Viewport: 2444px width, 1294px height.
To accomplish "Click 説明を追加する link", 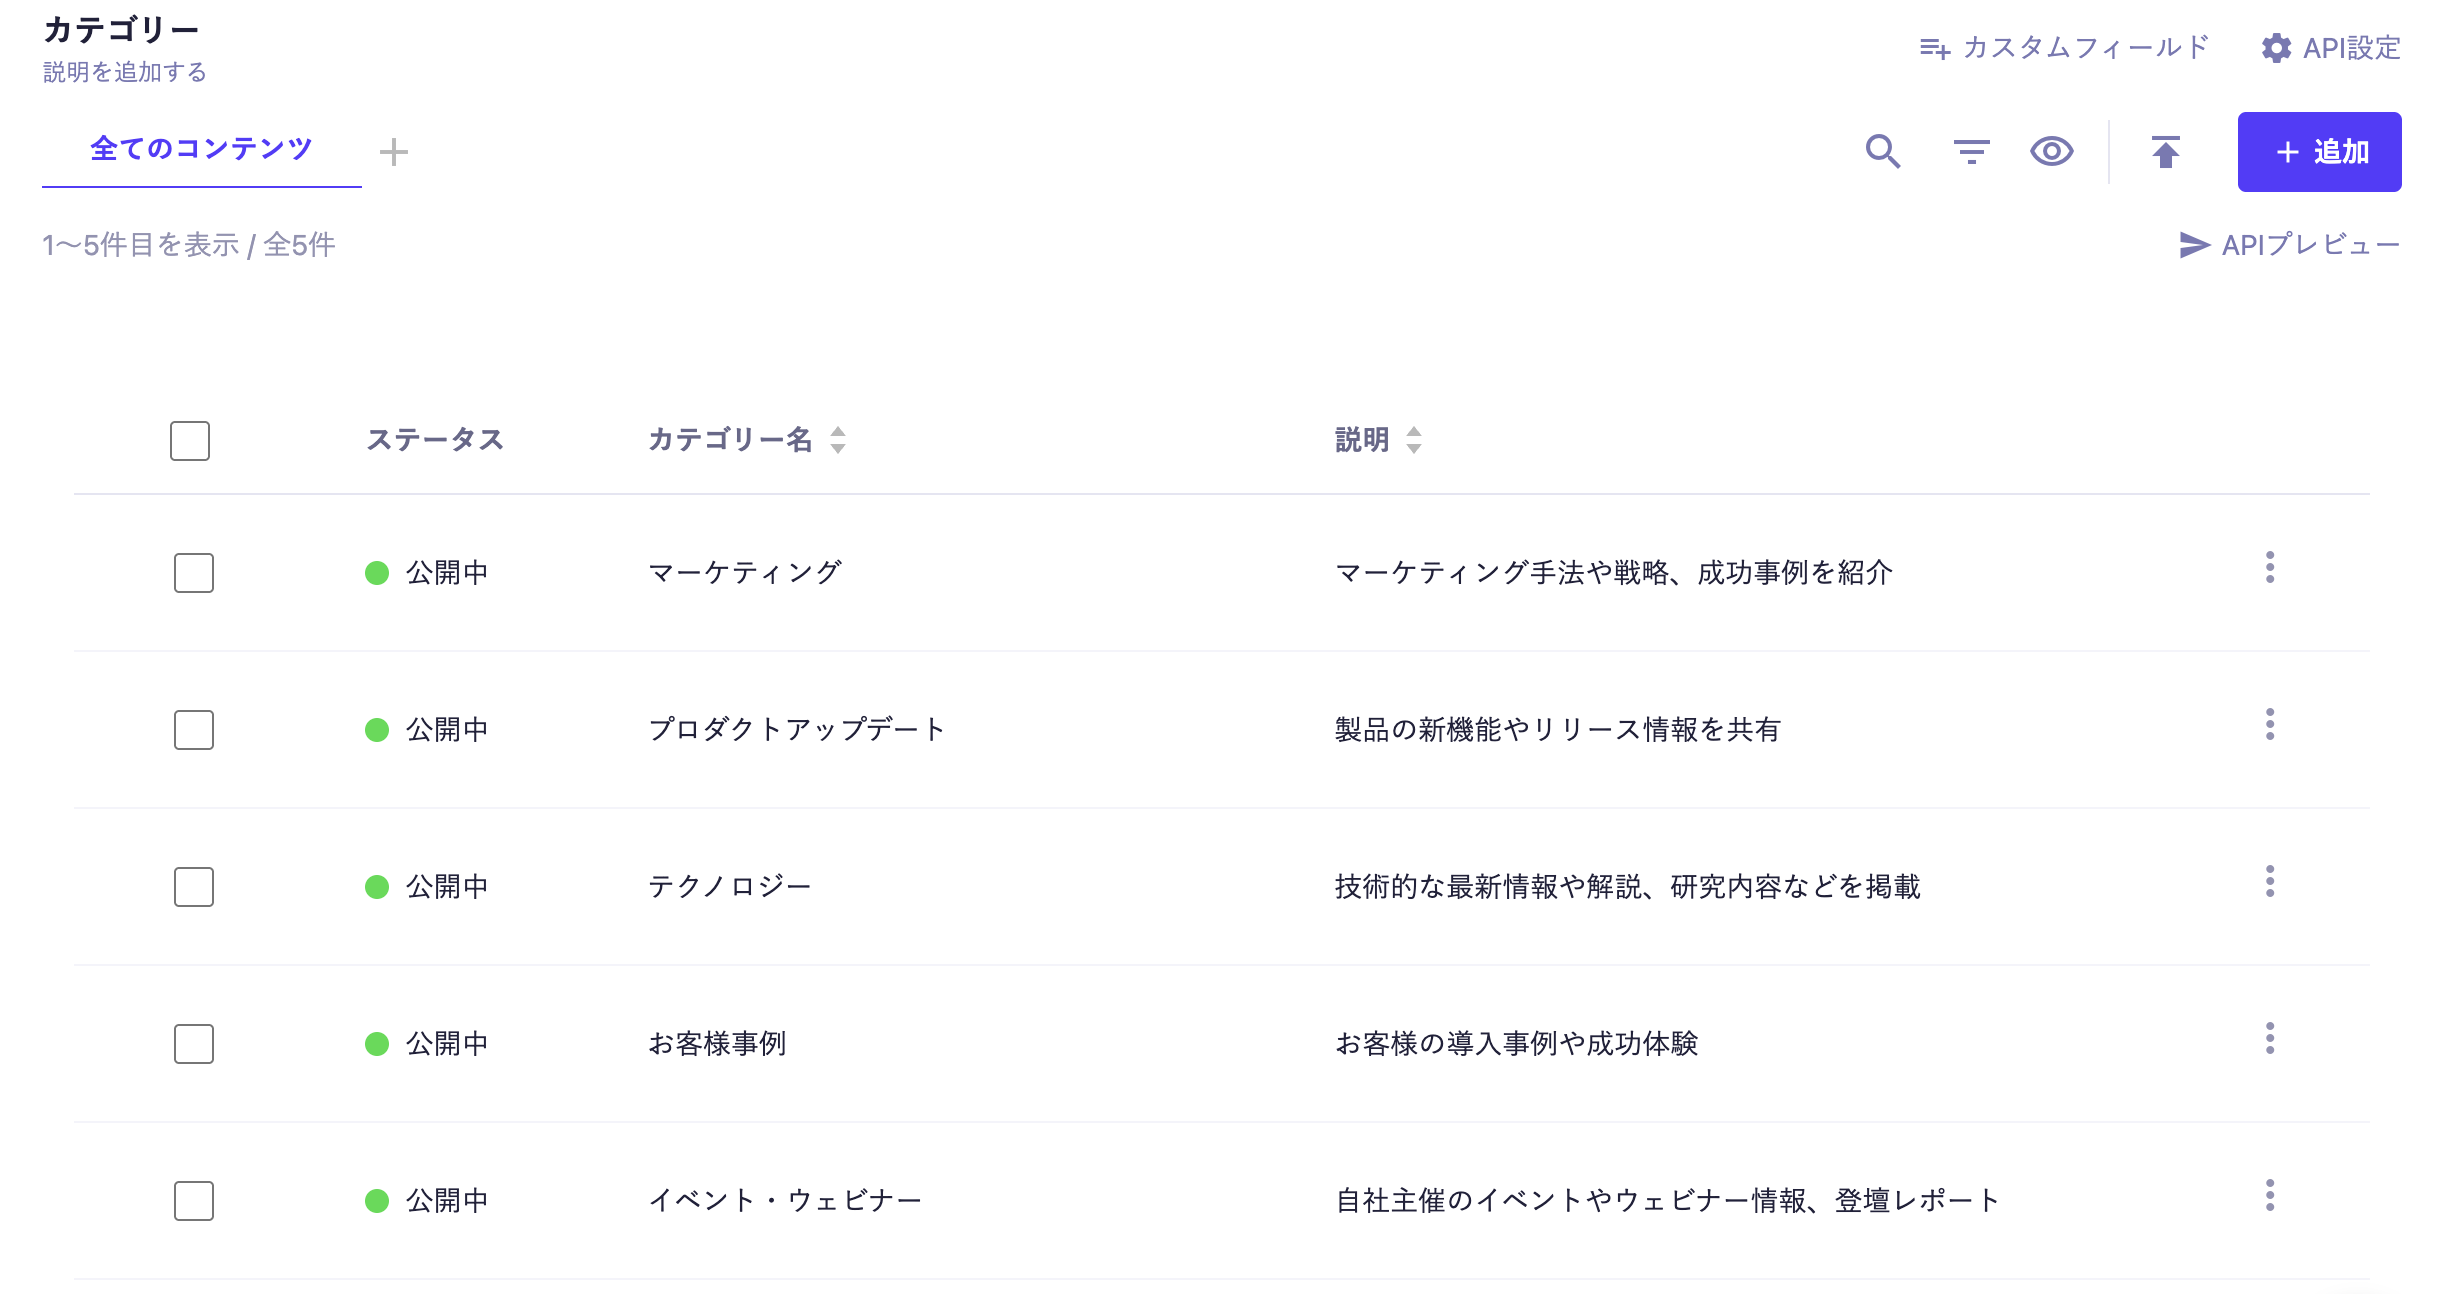I will tap(125, 72).
